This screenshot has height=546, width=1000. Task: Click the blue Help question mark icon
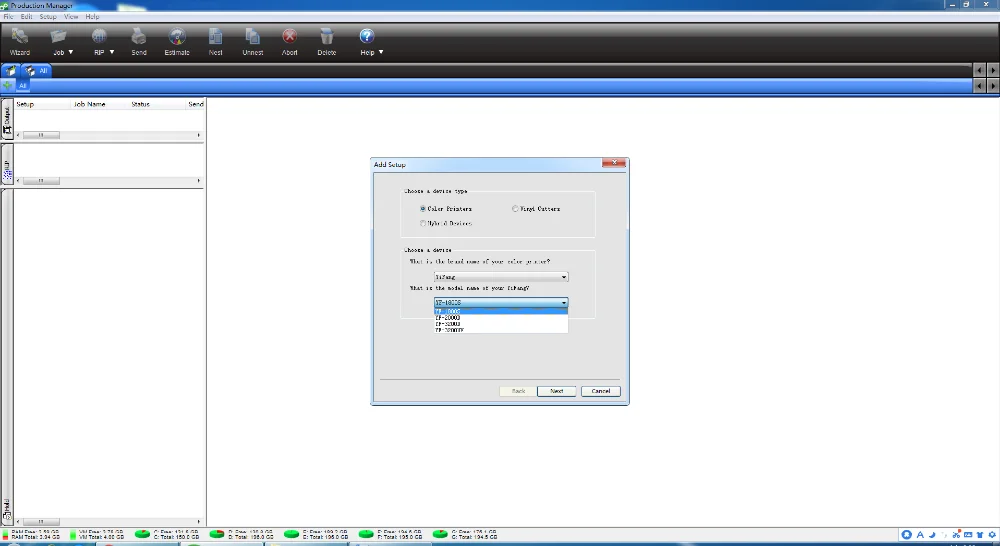pos(366,36)
